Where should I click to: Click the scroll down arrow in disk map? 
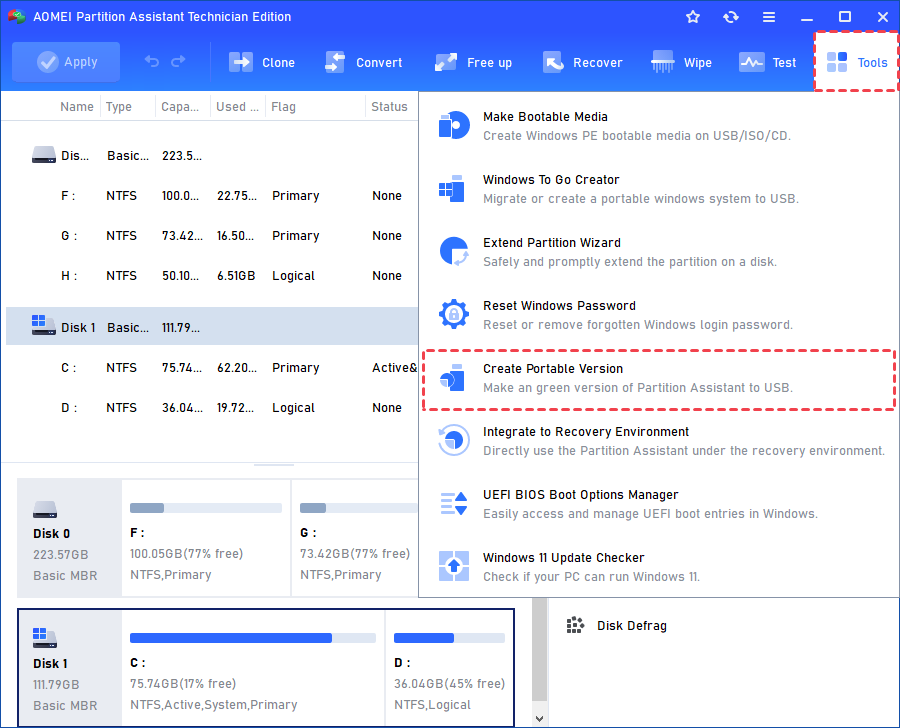tap(539, 718)
